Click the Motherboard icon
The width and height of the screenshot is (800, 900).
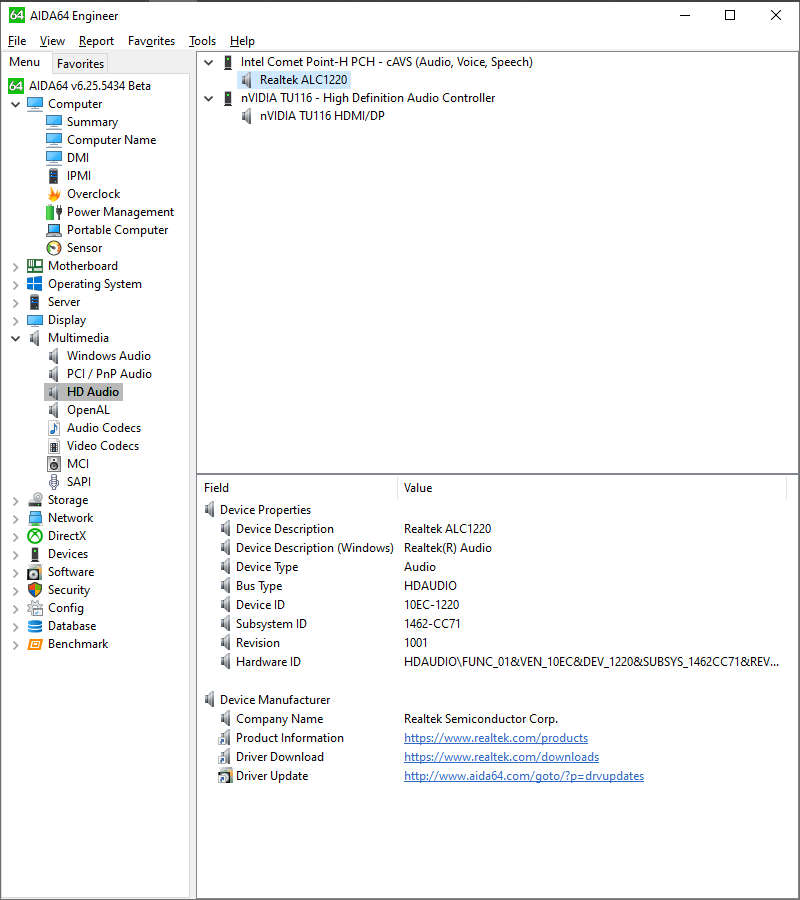pyautogui.click(x=35, y=266)
